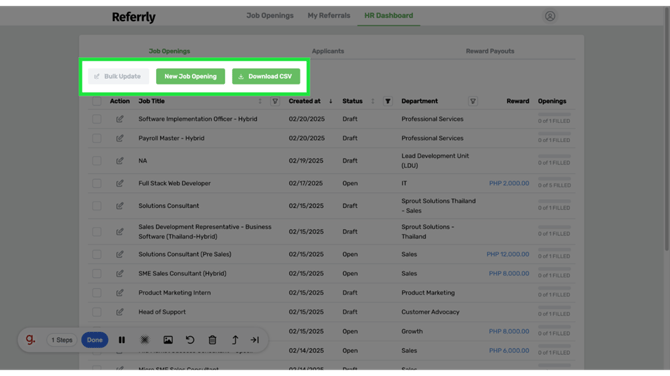The height and width of the screenshot is (376, 670).
Task: Click the undo arrow in recorder toolbar
Action: pyautogui.click(x=190, y=340)
